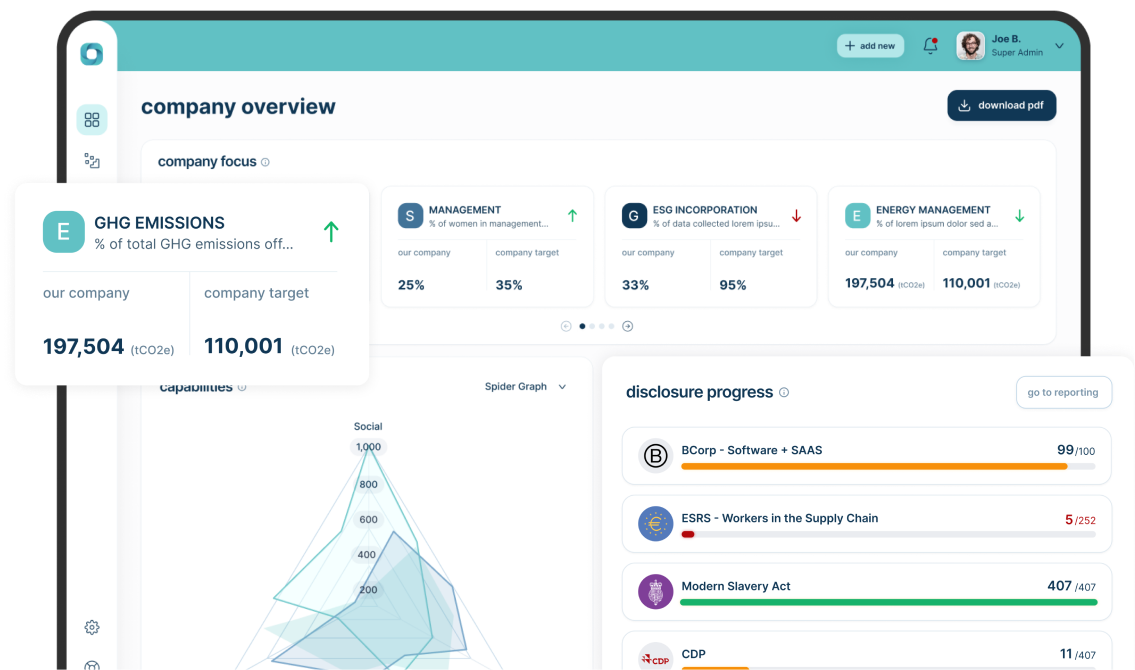Click the Social axis label on spider graph
Viewport: 1135px width, 670px height.
[368, 426]
